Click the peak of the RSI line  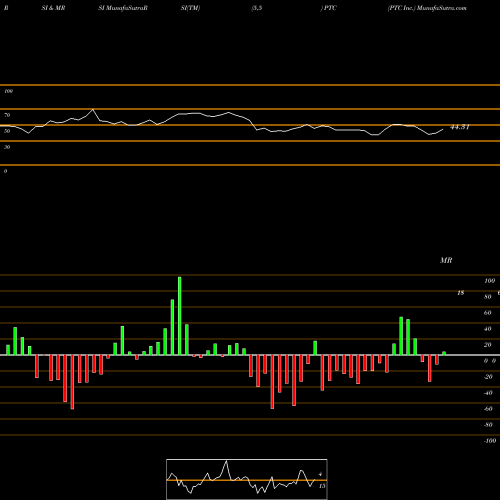(93, 109)
